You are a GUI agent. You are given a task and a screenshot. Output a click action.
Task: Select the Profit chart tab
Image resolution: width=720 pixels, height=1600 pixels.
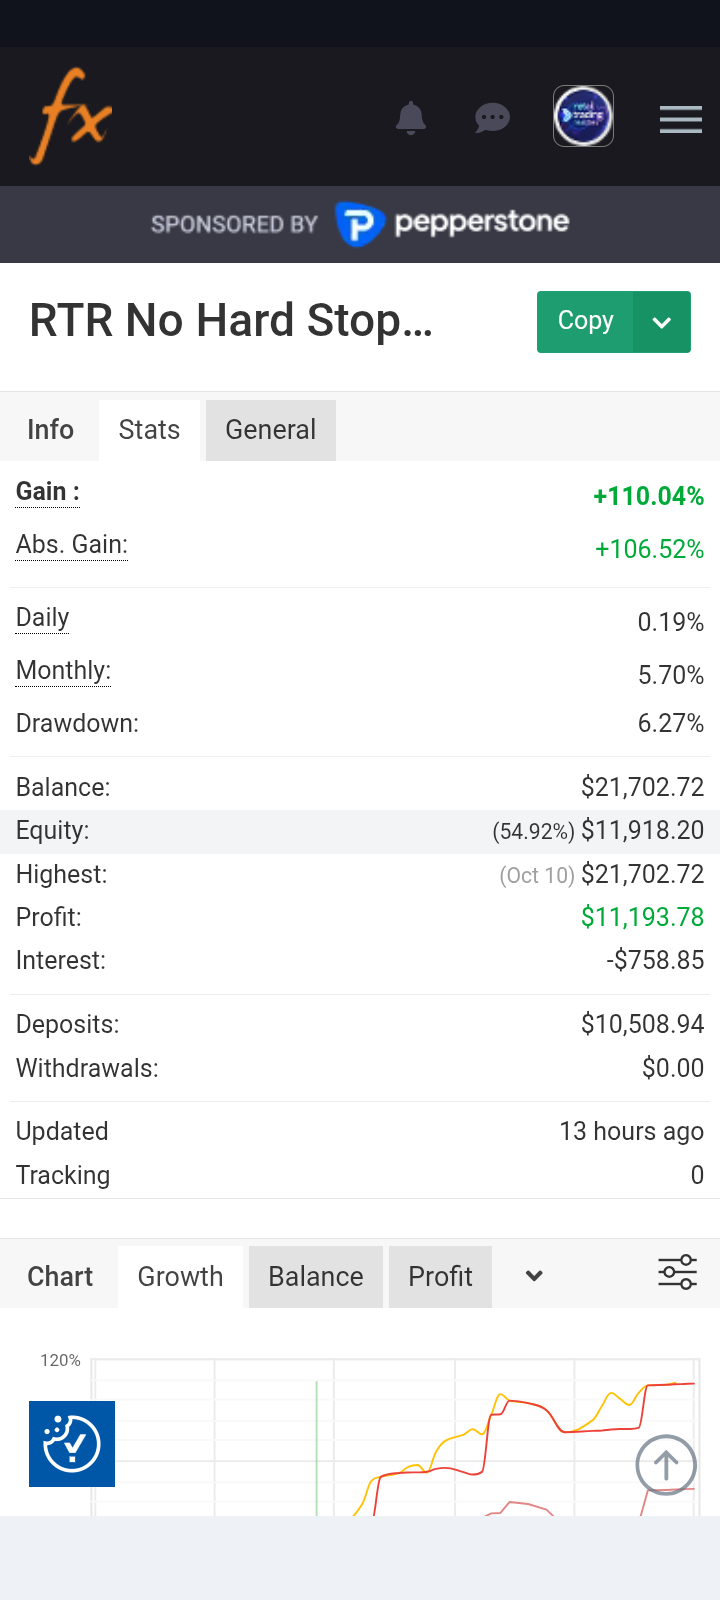[x=440, y=1277]
